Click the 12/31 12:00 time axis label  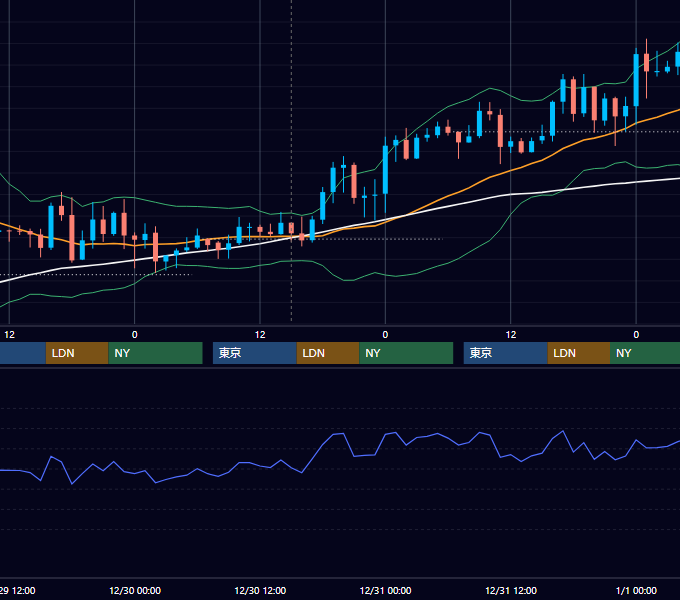pos(511,590)
